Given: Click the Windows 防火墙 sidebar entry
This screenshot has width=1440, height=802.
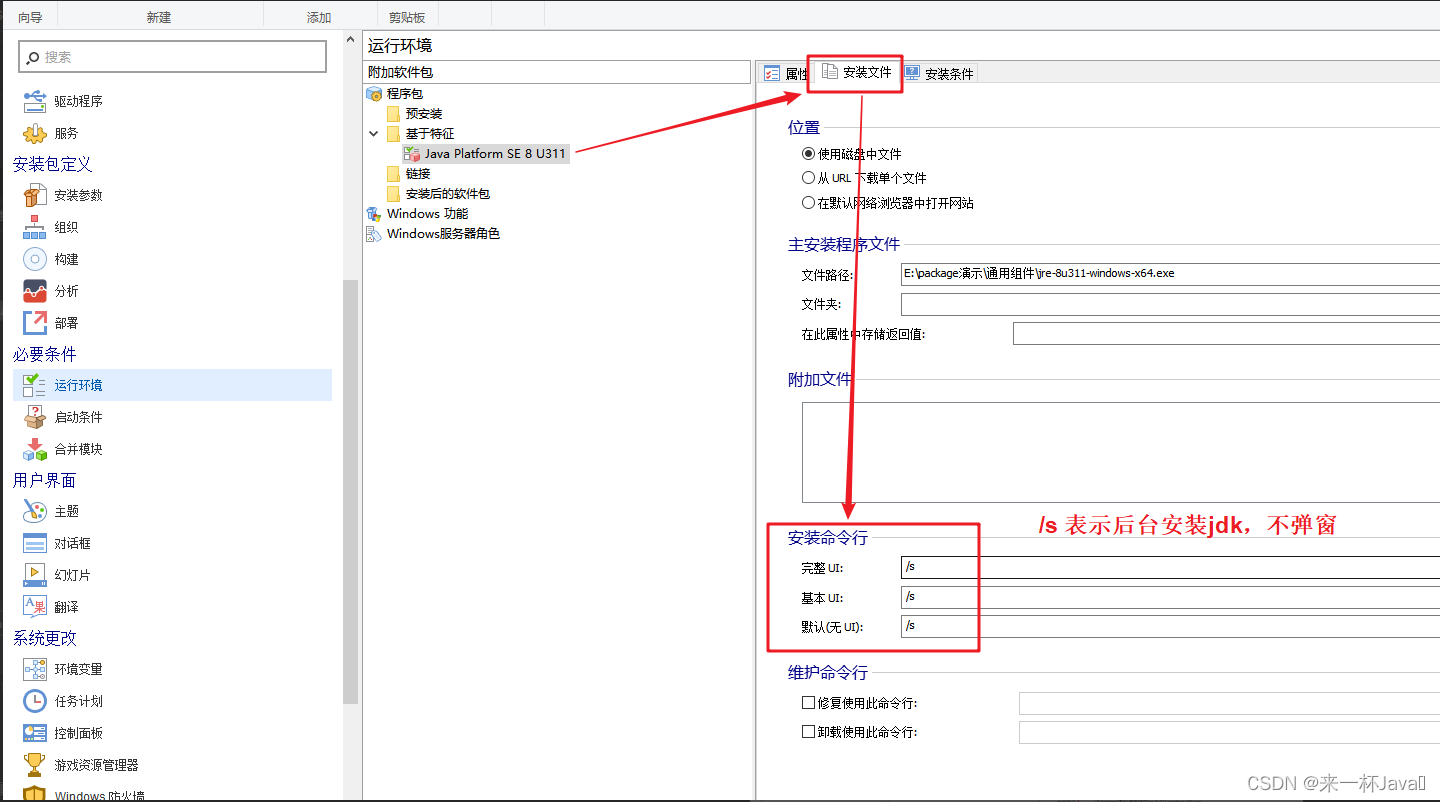Looking at the screenshot, I should tap(100, 795).
